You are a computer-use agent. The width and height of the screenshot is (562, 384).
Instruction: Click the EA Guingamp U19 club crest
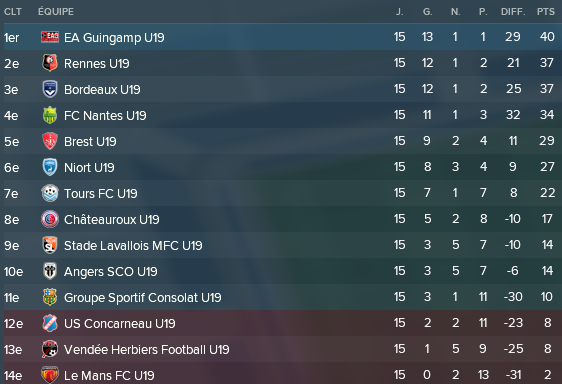click(50, 37)
